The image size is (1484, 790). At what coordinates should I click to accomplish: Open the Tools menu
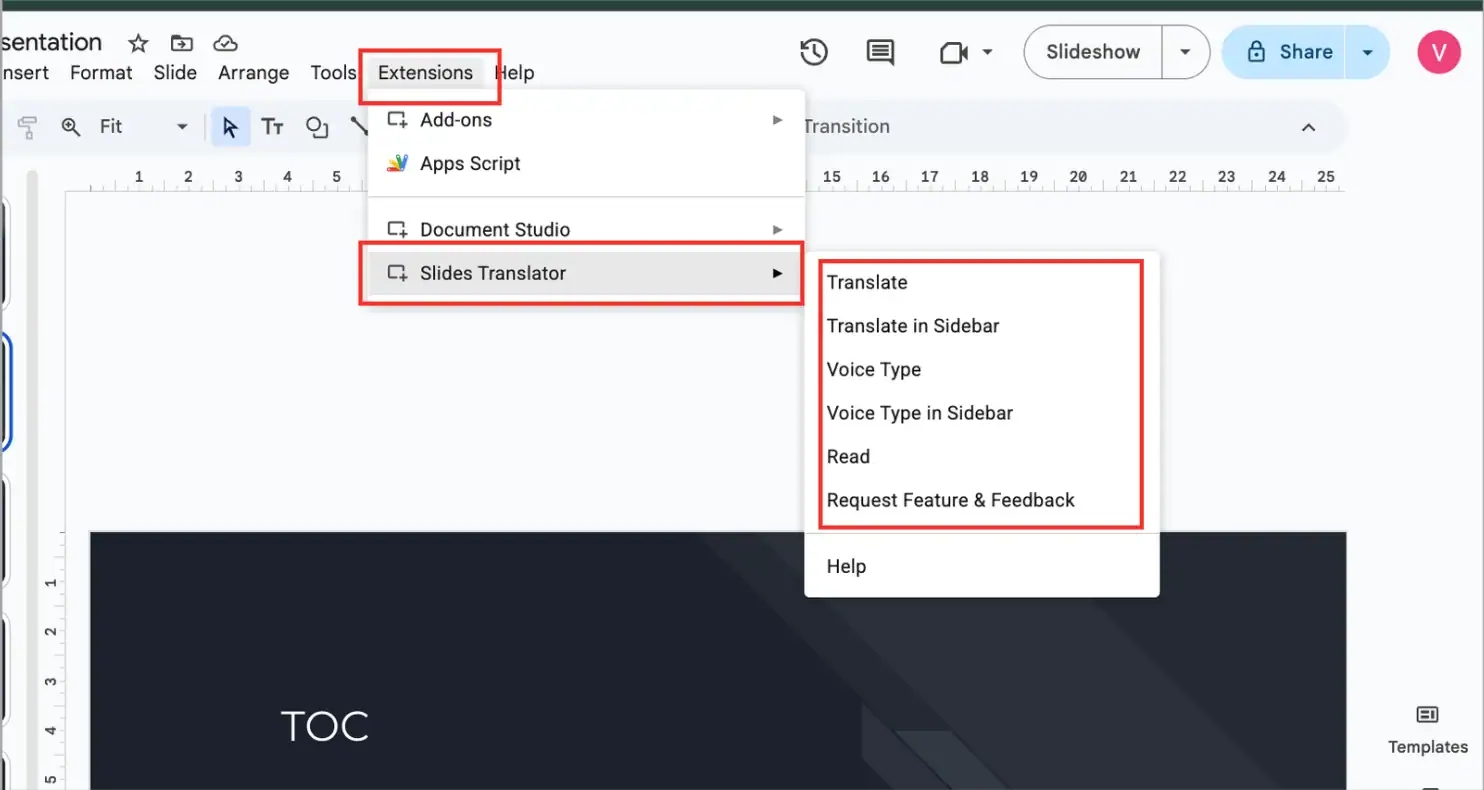(333, 72)
